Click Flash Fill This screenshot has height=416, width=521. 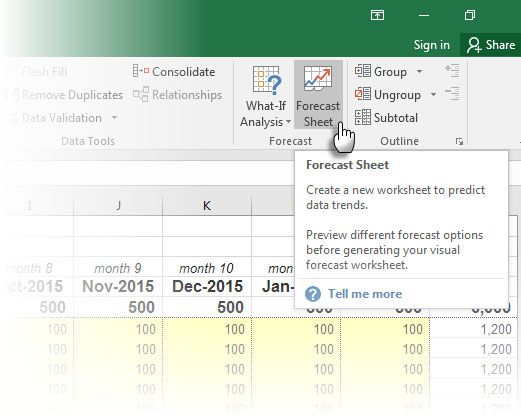click(45, 72)
